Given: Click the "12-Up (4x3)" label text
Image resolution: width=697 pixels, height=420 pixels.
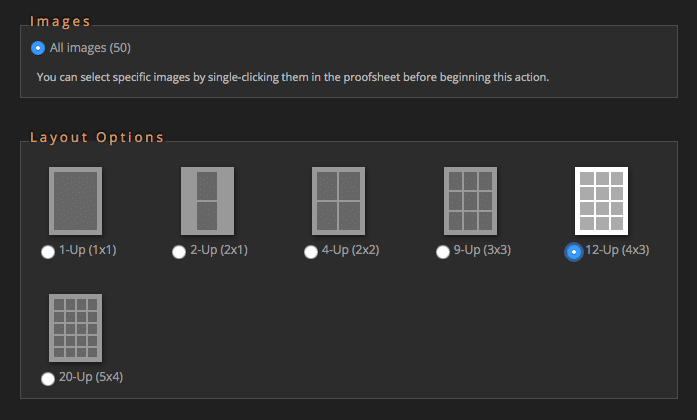Looking at the screenshot, I should (x=616, y=251).
